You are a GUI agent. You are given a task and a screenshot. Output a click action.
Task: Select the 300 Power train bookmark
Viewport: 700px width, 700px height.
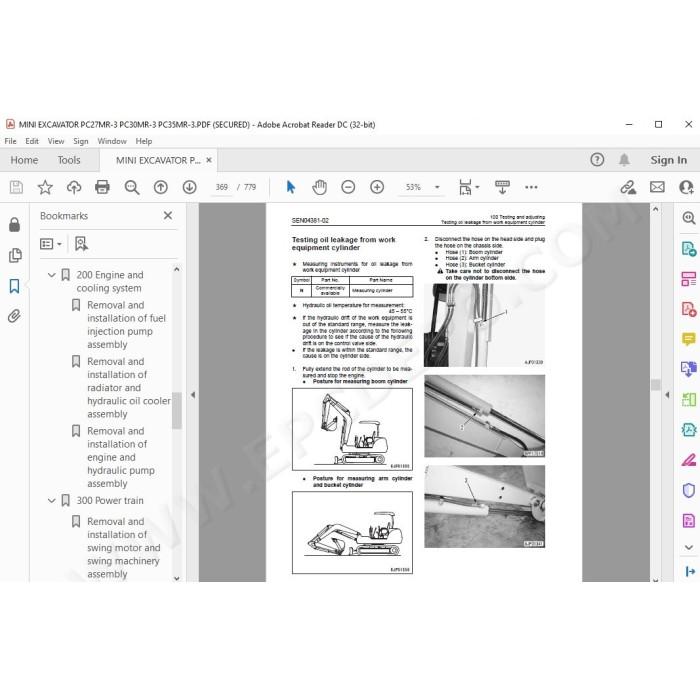click(110, 500)
